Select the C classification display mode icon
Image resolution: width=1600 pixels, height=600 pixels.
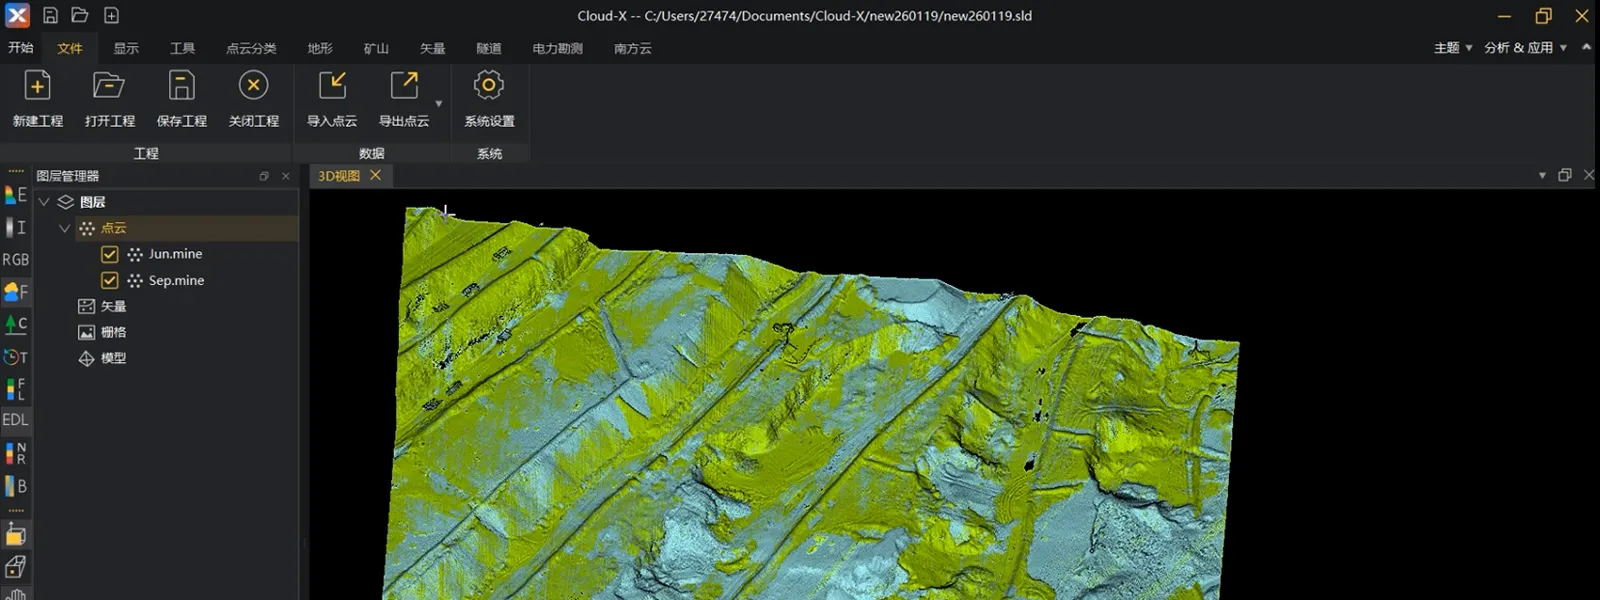[15, 324]
